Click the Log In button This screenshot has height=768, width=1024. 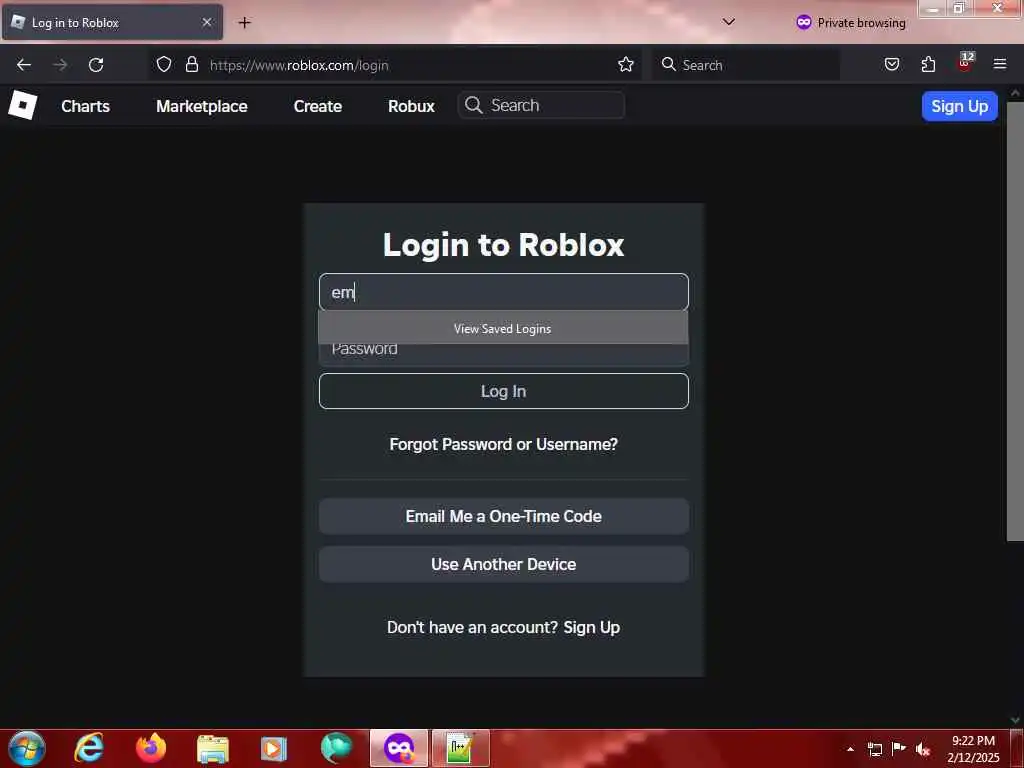(x=504, y=391)
